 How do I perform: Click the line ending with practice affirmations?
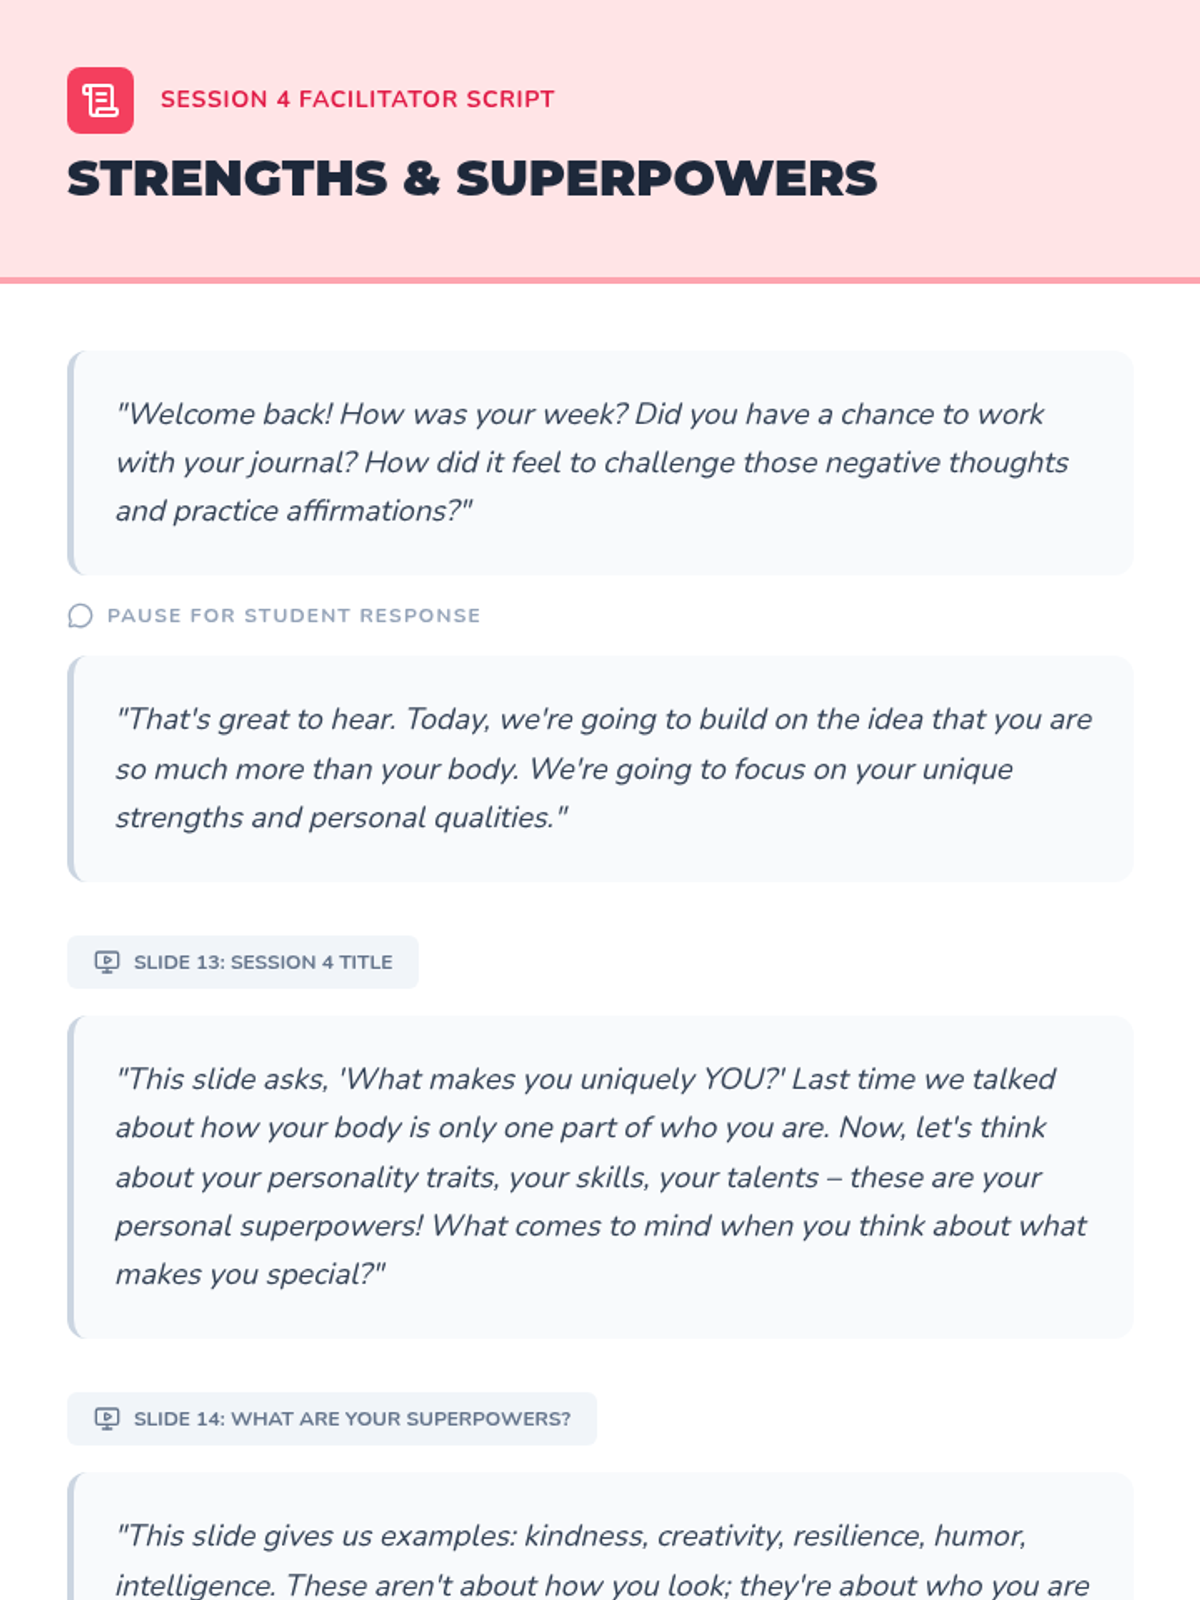pyautogui.click(x=294, y=511)
